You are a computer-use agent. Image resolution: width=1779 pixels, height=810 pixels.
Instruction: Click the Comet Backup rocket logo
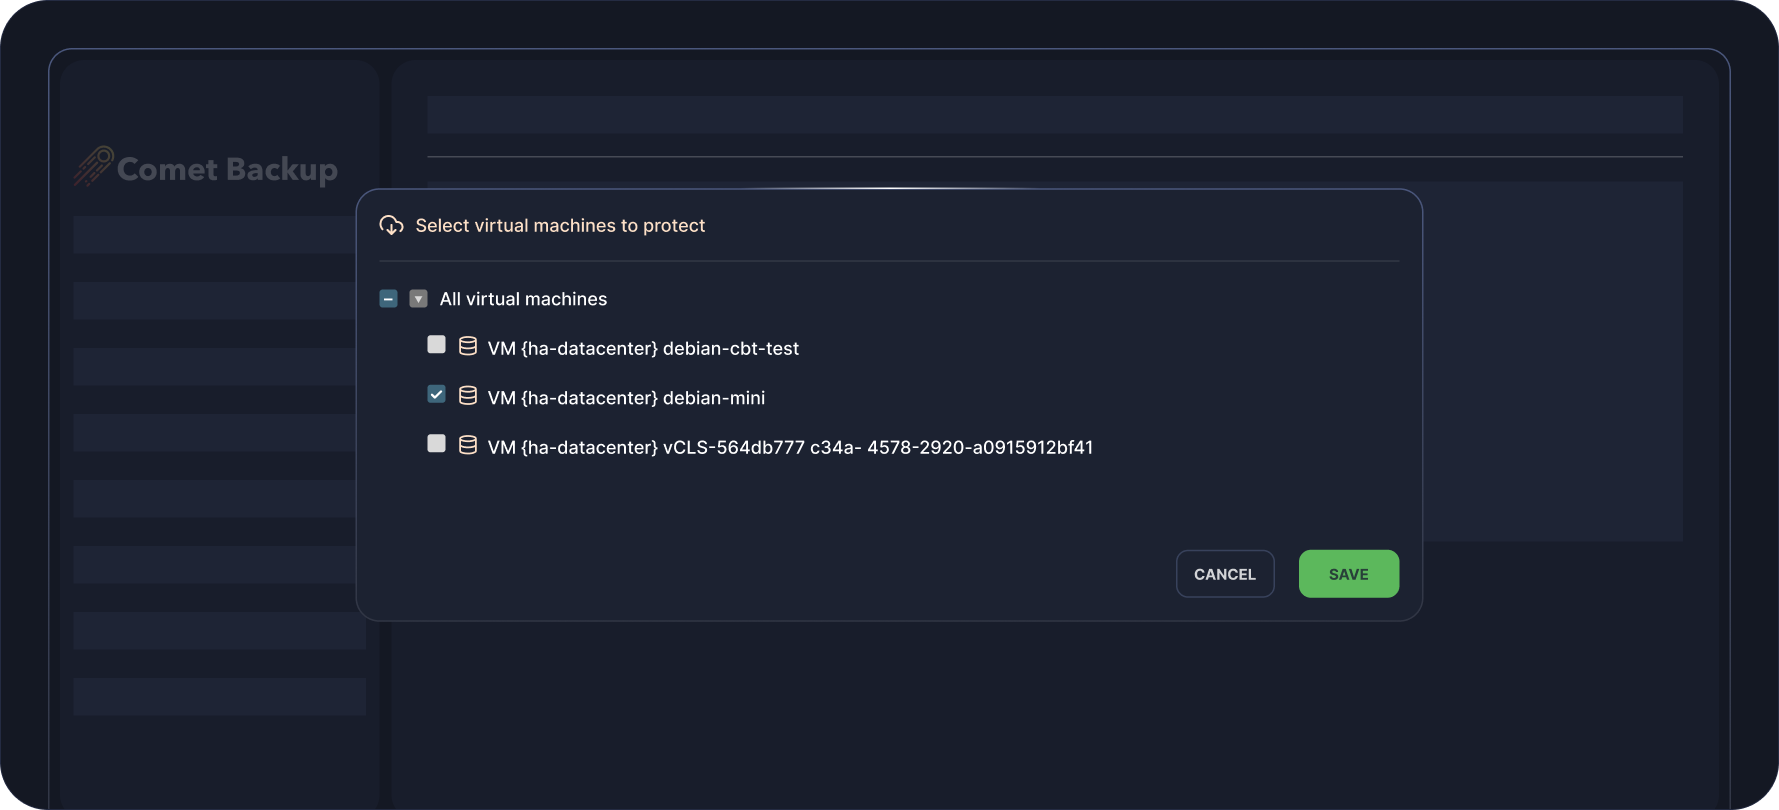(x=93, y=167)
